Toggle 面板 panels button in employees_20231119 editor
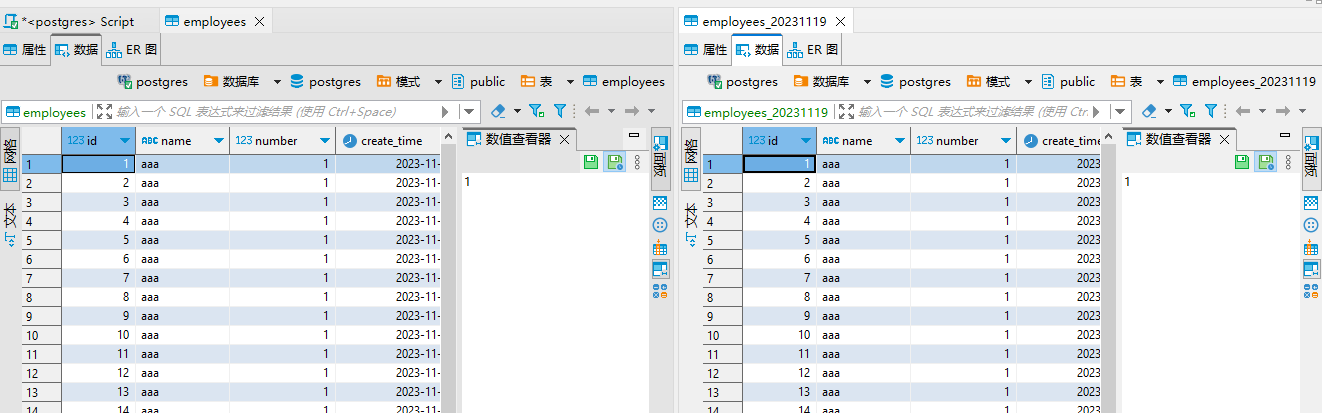 [1311, 158]
